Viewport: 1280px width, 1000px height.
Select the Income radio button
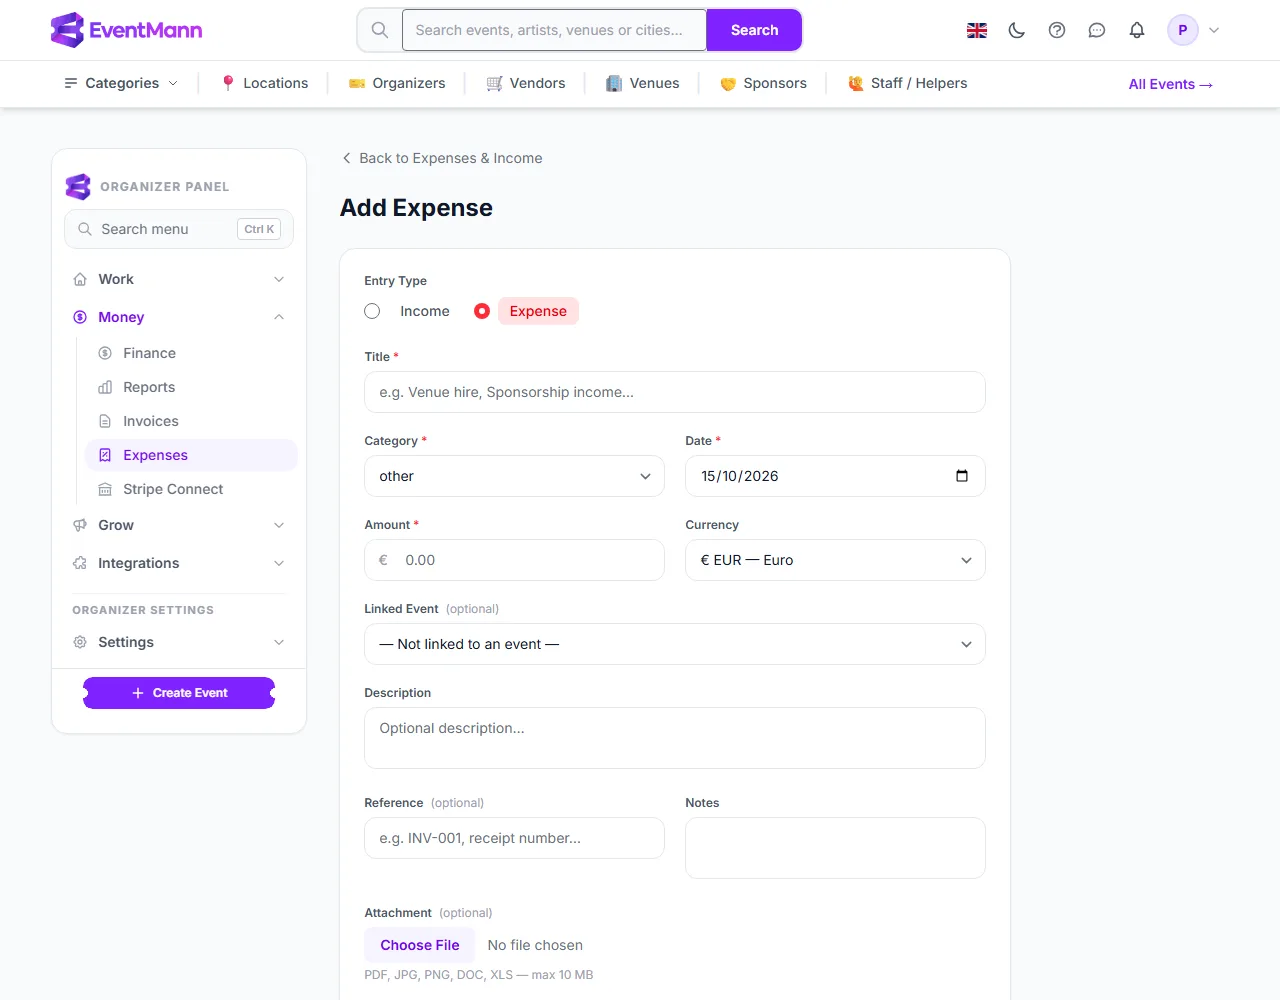click(x=372, y=311)
